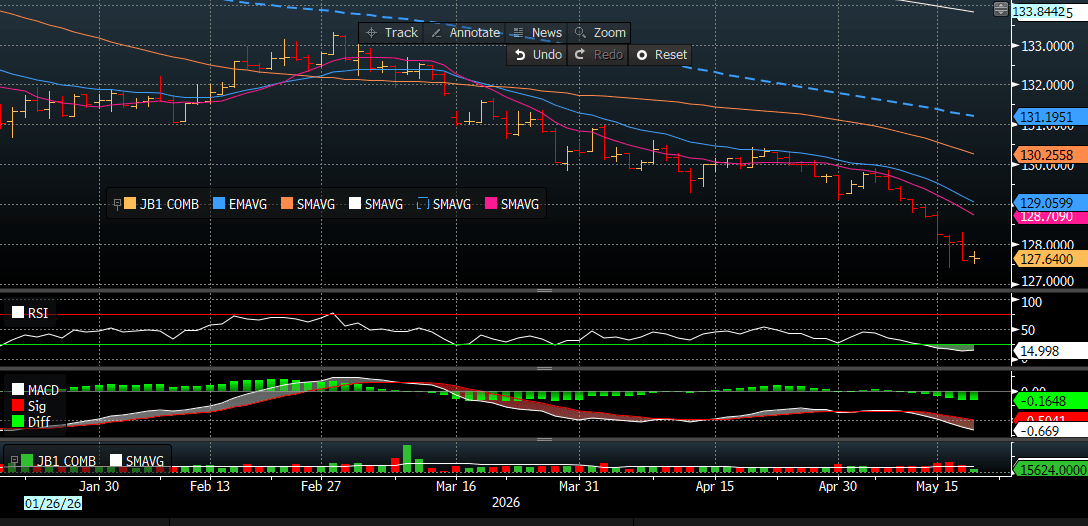
Task: Select SMAVG label next to pink swatch
Action: (519, 204)
